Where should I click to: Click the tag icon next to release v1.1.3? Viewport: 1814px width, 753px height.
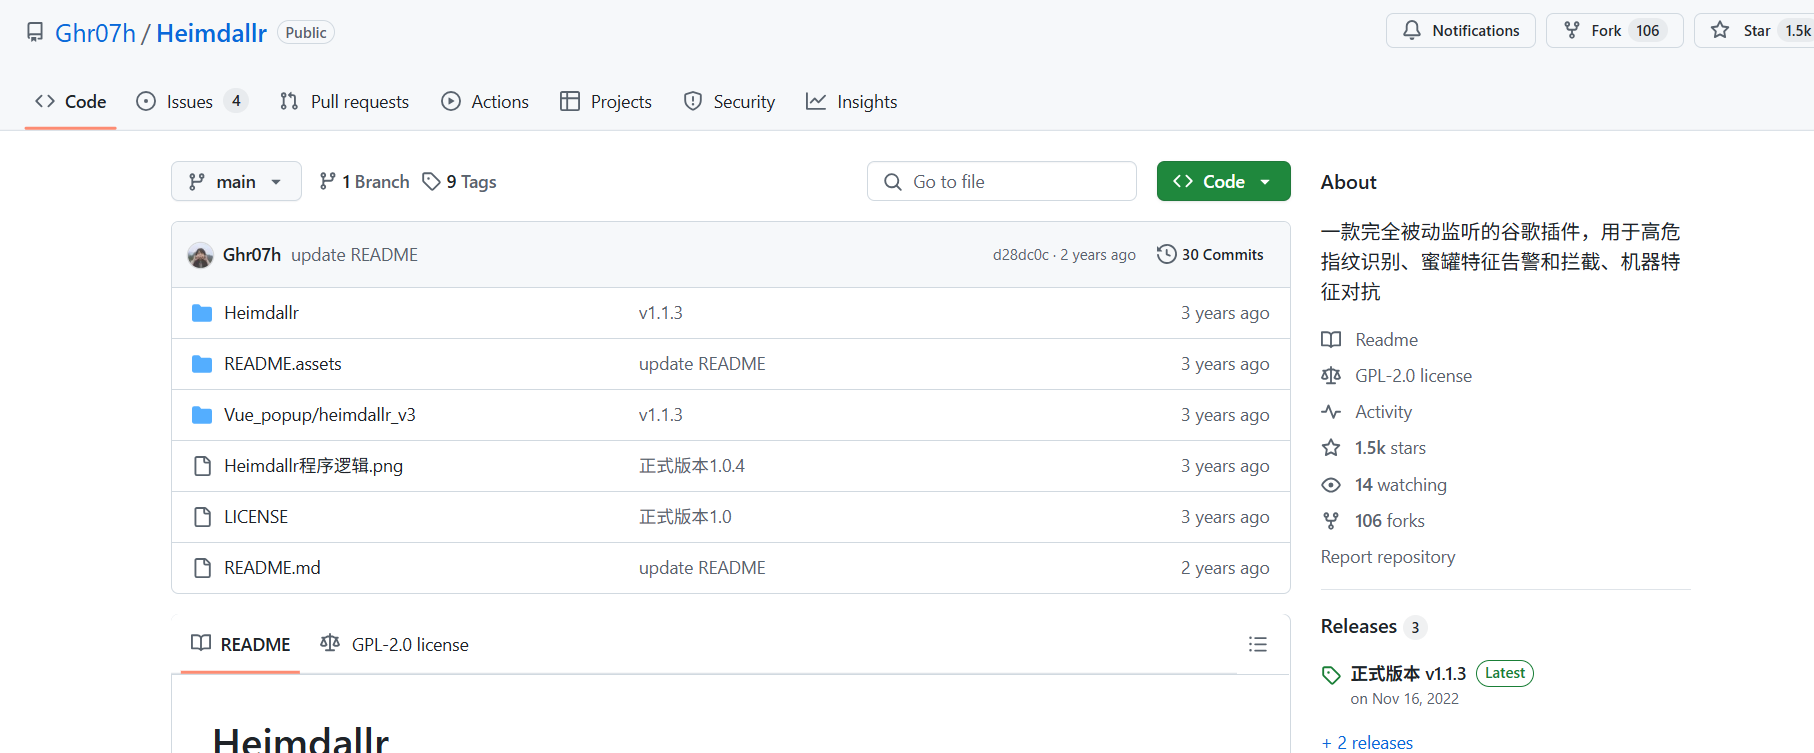point(1331,675)
